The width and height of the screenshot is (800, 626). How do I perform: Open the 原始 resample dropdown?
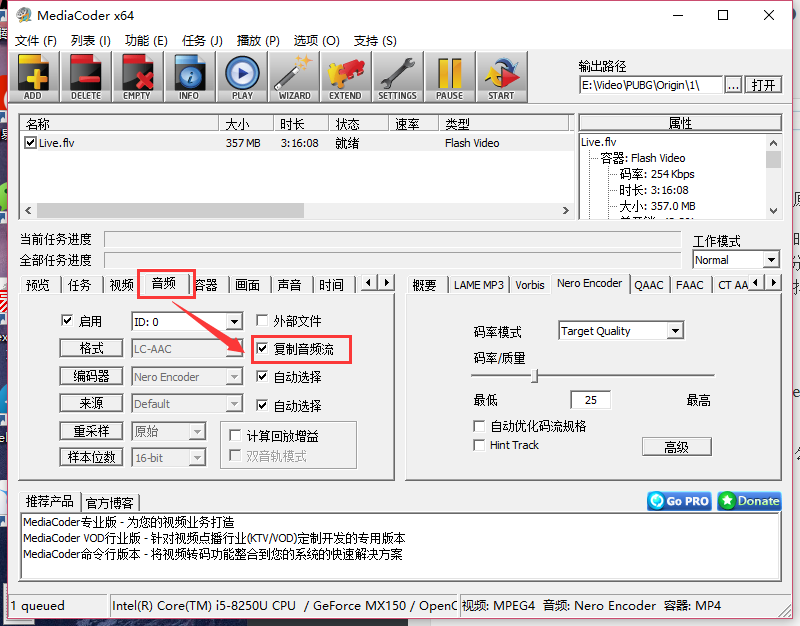(197, 432)
